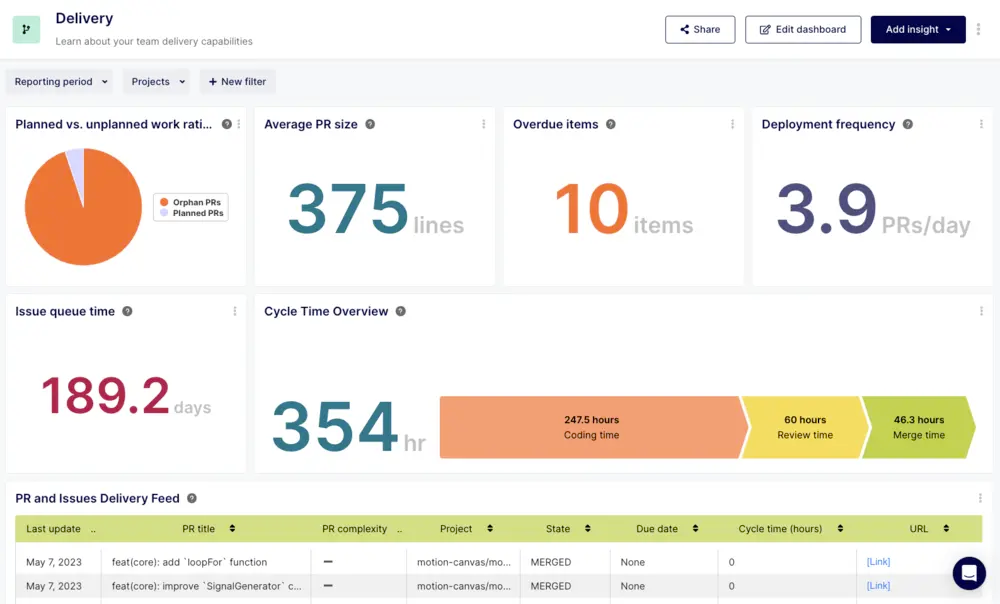Click help icon beside Deployment frequency
1000x604 pixels.
[x=908, y=124]
